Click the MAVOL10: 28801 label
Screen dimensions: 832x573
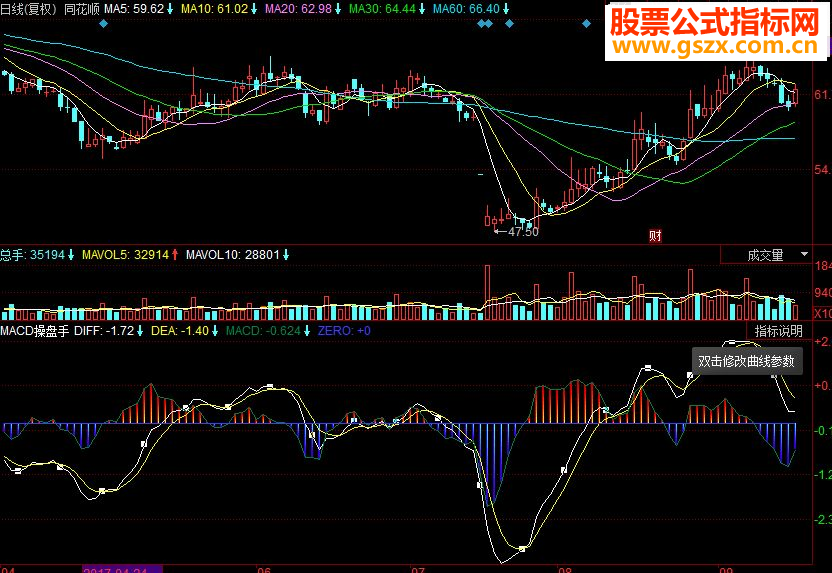click(x=232, y=255)
